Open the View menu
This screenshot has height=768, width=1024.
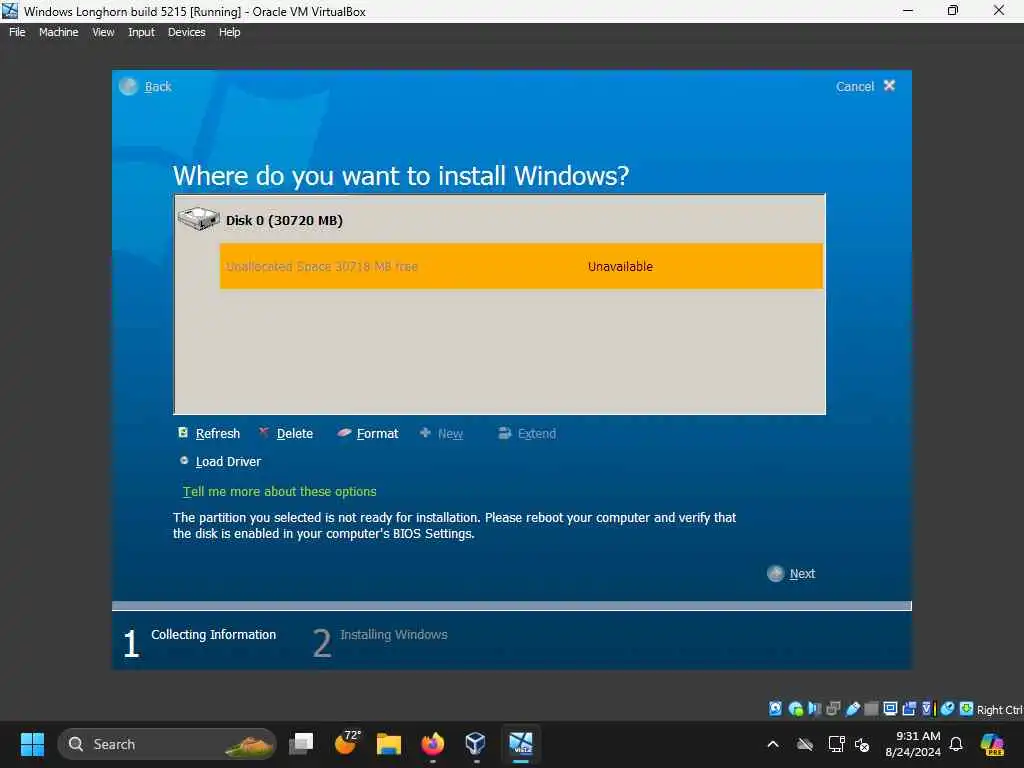click(x=103, y=32)
